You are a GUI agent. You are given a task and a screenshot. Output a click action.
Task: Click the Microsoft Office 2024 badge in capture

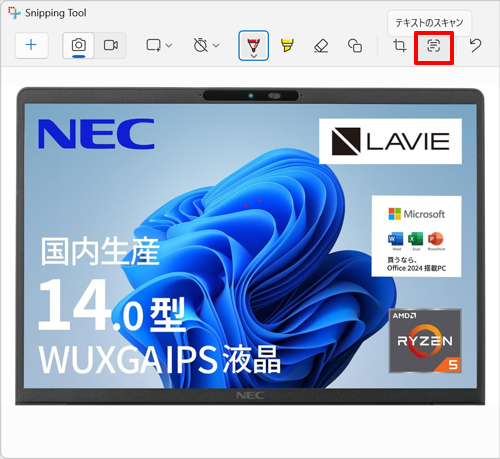tap(417, 236)
